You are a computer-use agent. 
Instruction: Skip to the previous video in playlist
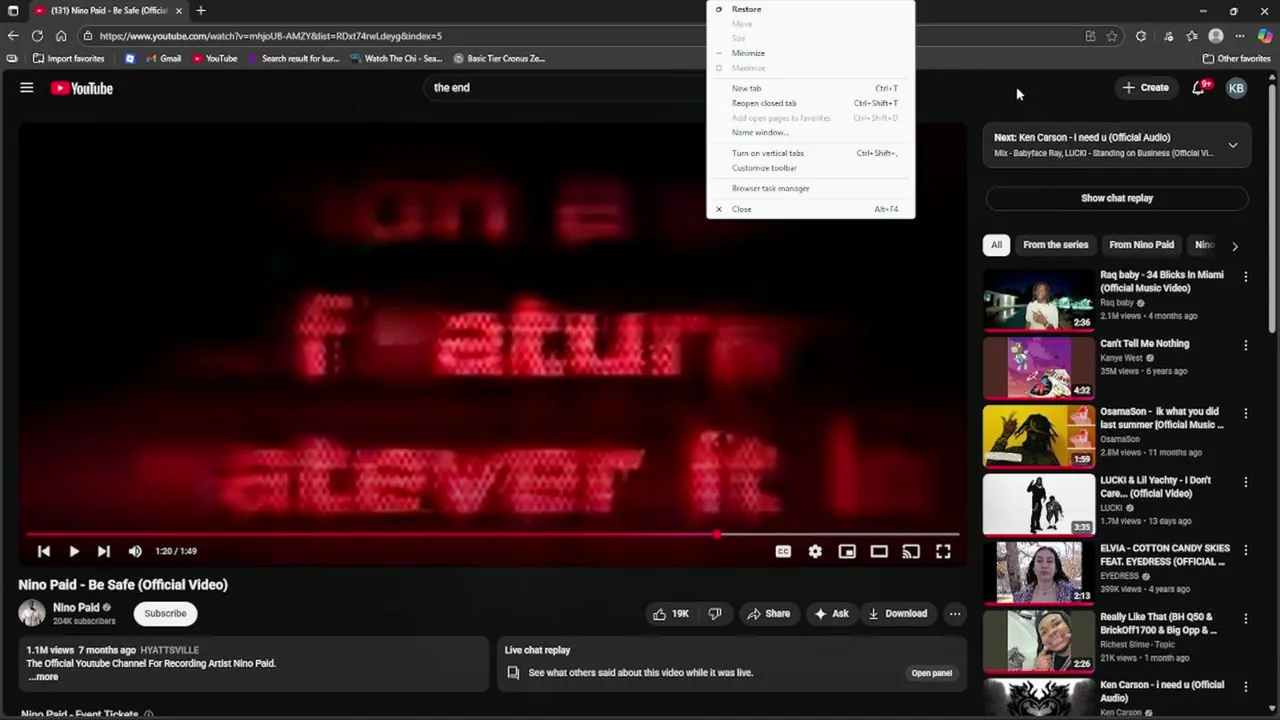pyautogui.click(x=43, y=551)
